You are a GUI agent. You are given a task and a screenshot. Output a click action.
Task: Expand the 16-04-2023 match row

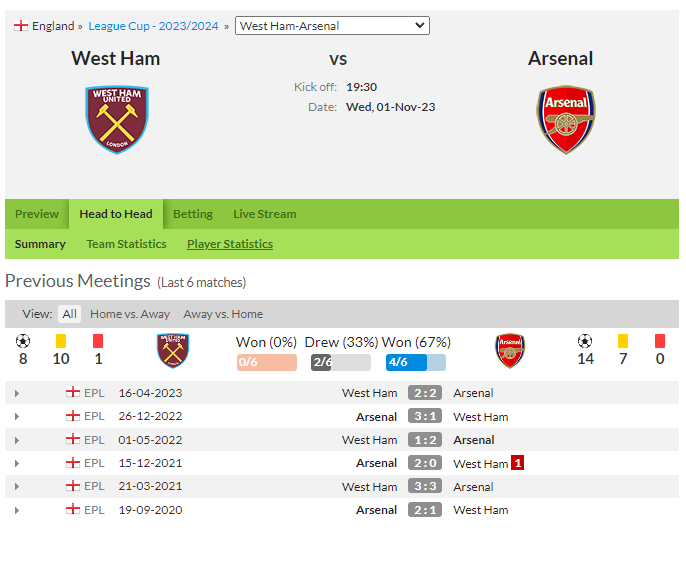[x=17, y=393]
